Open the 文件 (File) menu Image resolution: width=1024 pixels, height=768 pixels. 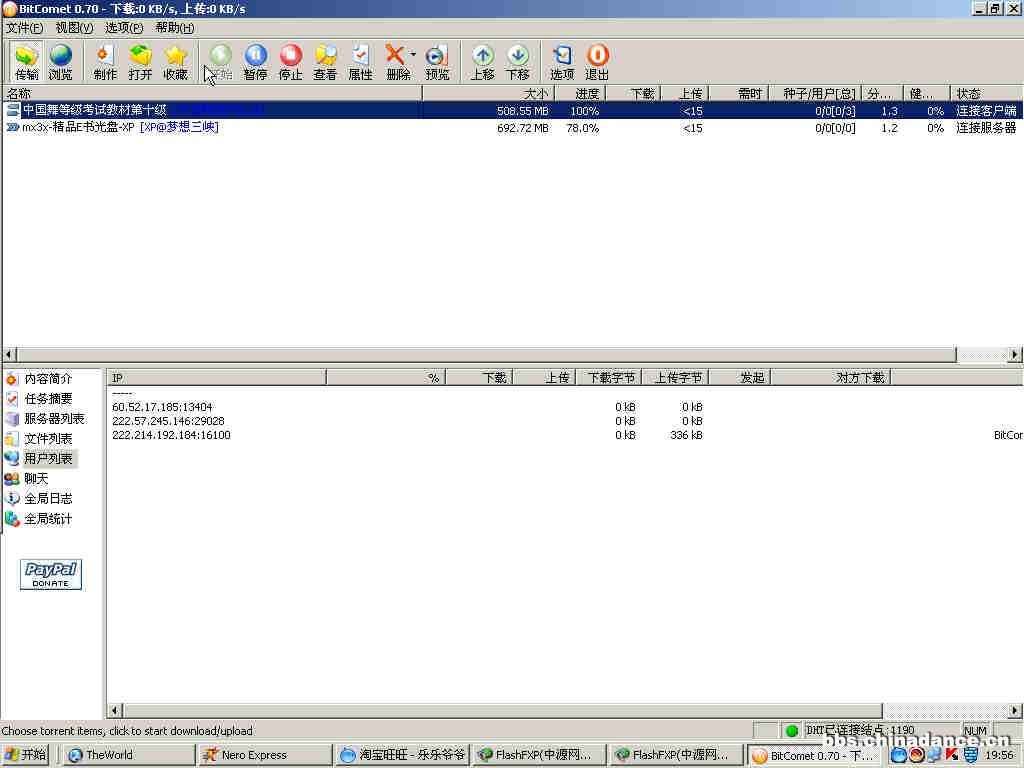tap(24, 28)
